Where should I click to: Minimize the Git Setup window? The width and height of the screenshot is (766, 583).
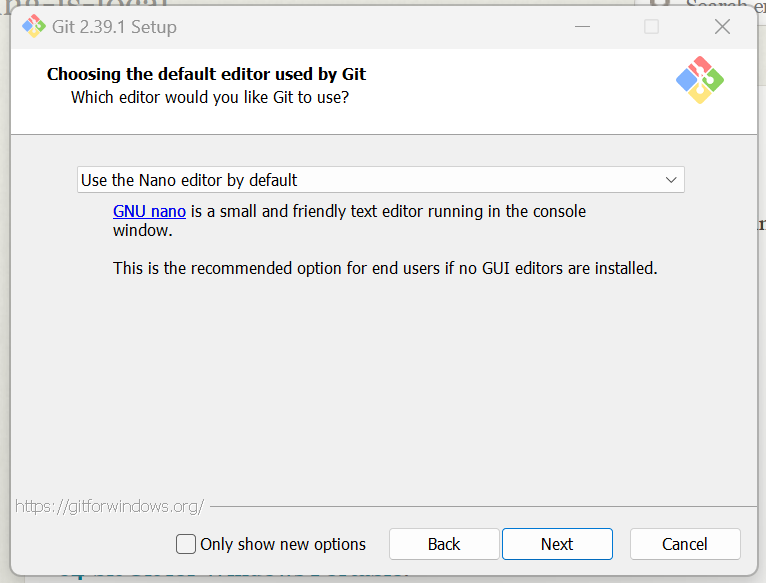[582, 26]
